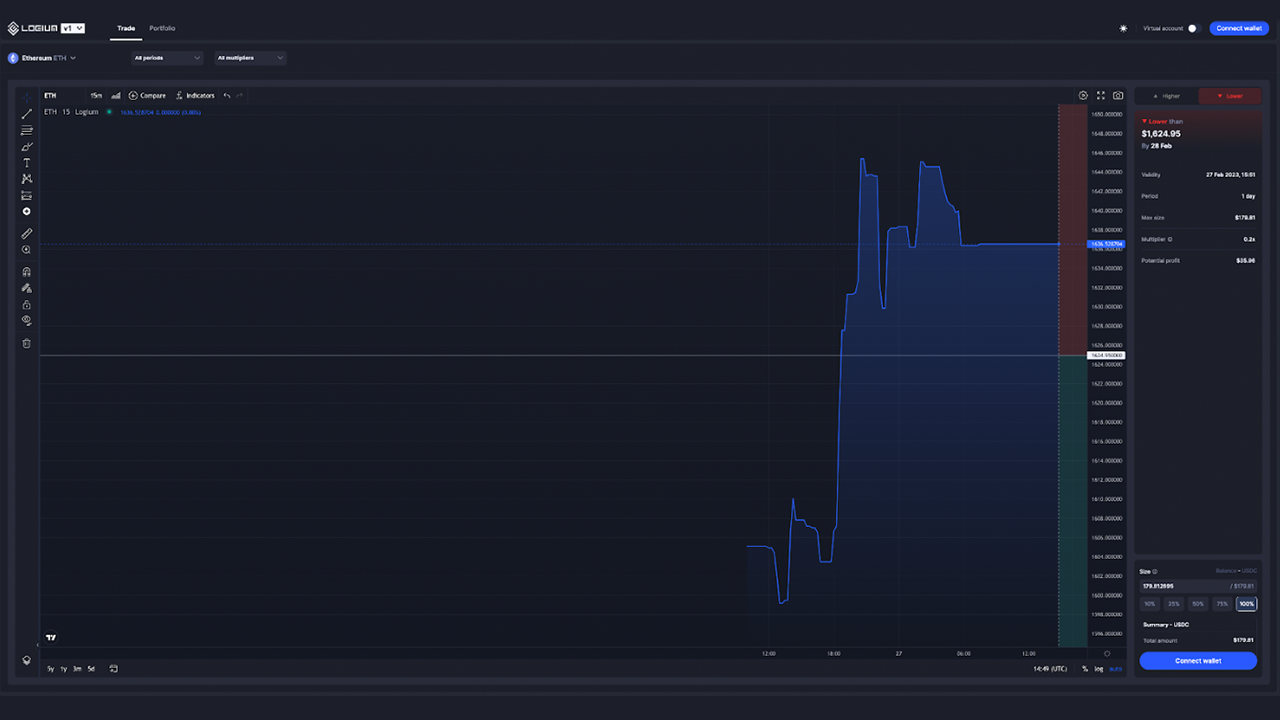The height and width of the screenshot is (720, 1280).
Task: Click the blue Connect wallet button at the top
Action: coord(1239,28)
